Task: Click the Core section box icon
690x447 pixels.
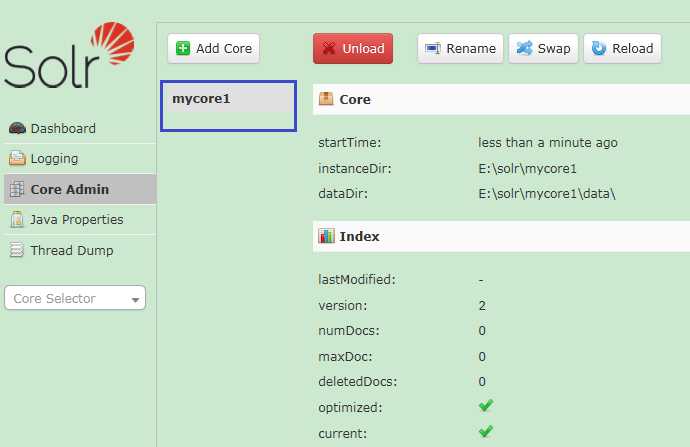Action: [x=326, y=99]
